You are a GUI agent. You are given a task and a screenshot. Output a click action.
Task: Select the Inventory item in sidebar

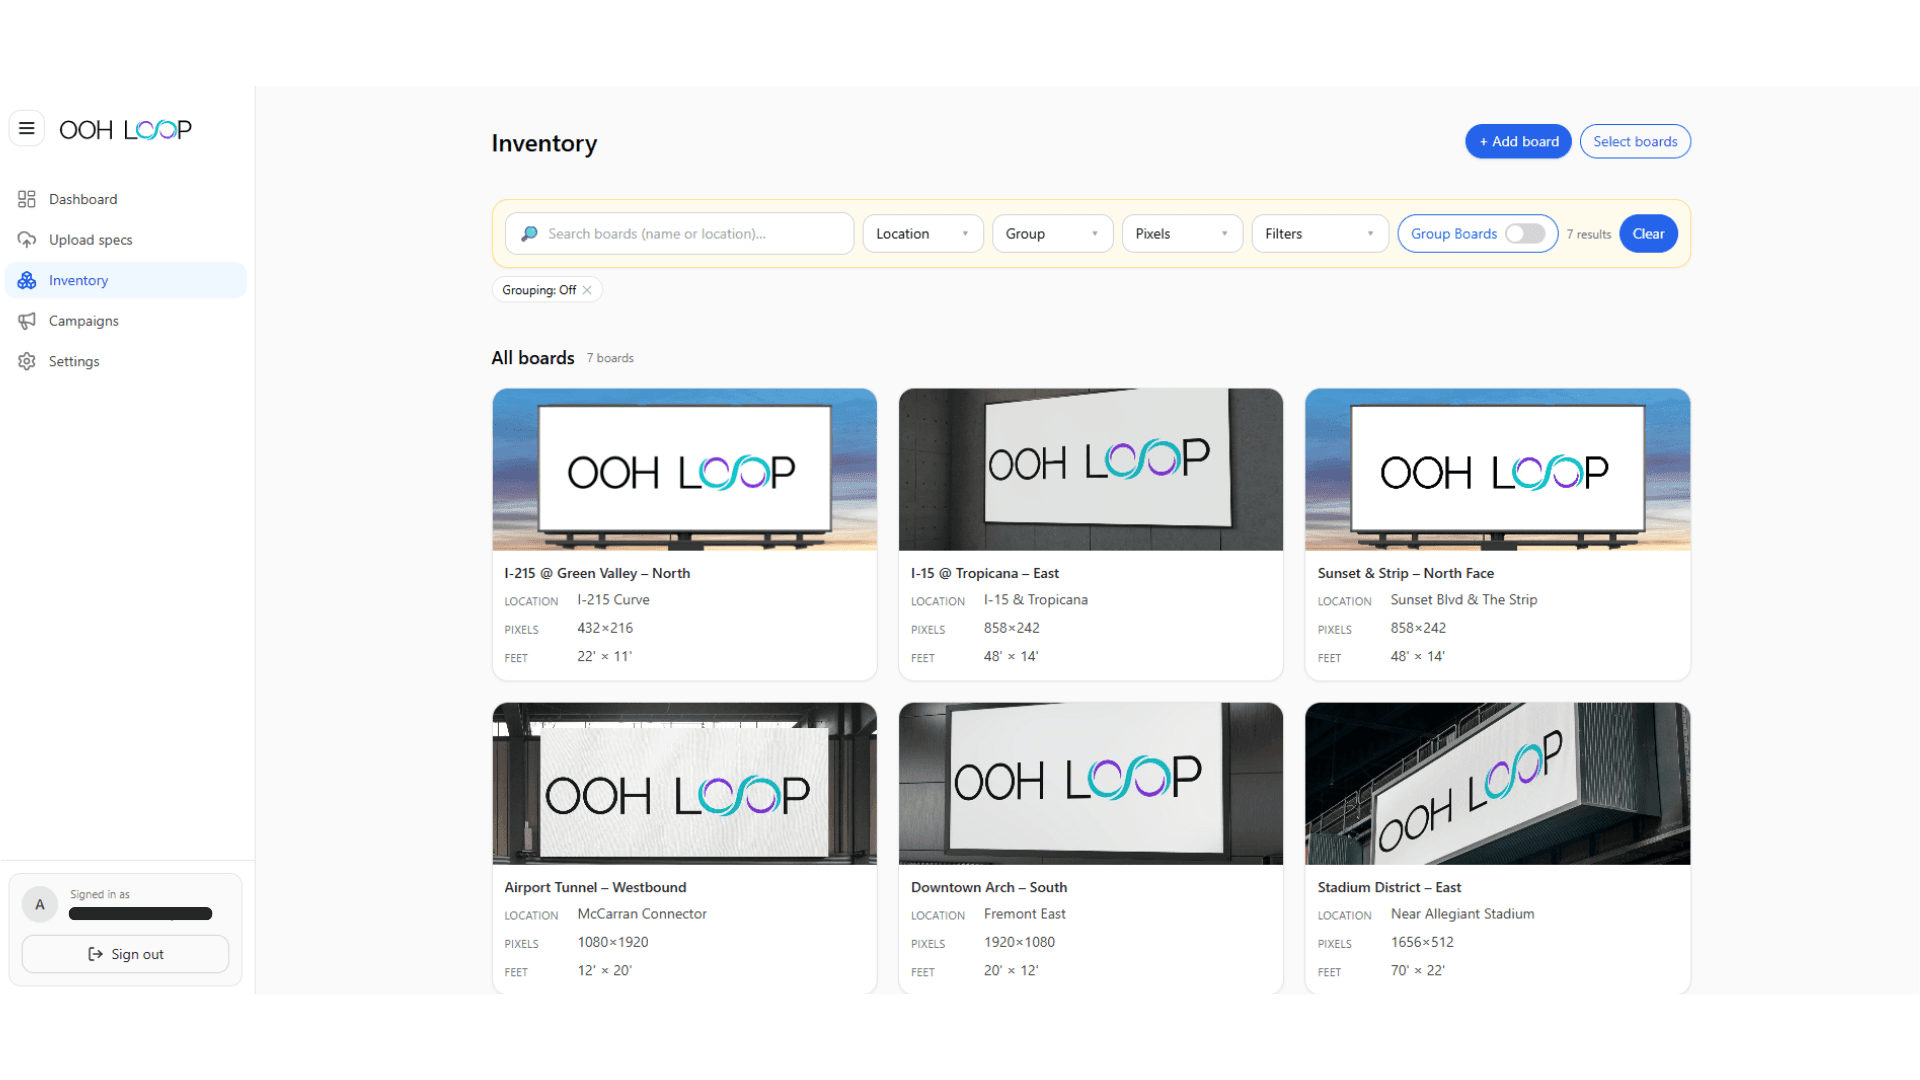point(78,280)
